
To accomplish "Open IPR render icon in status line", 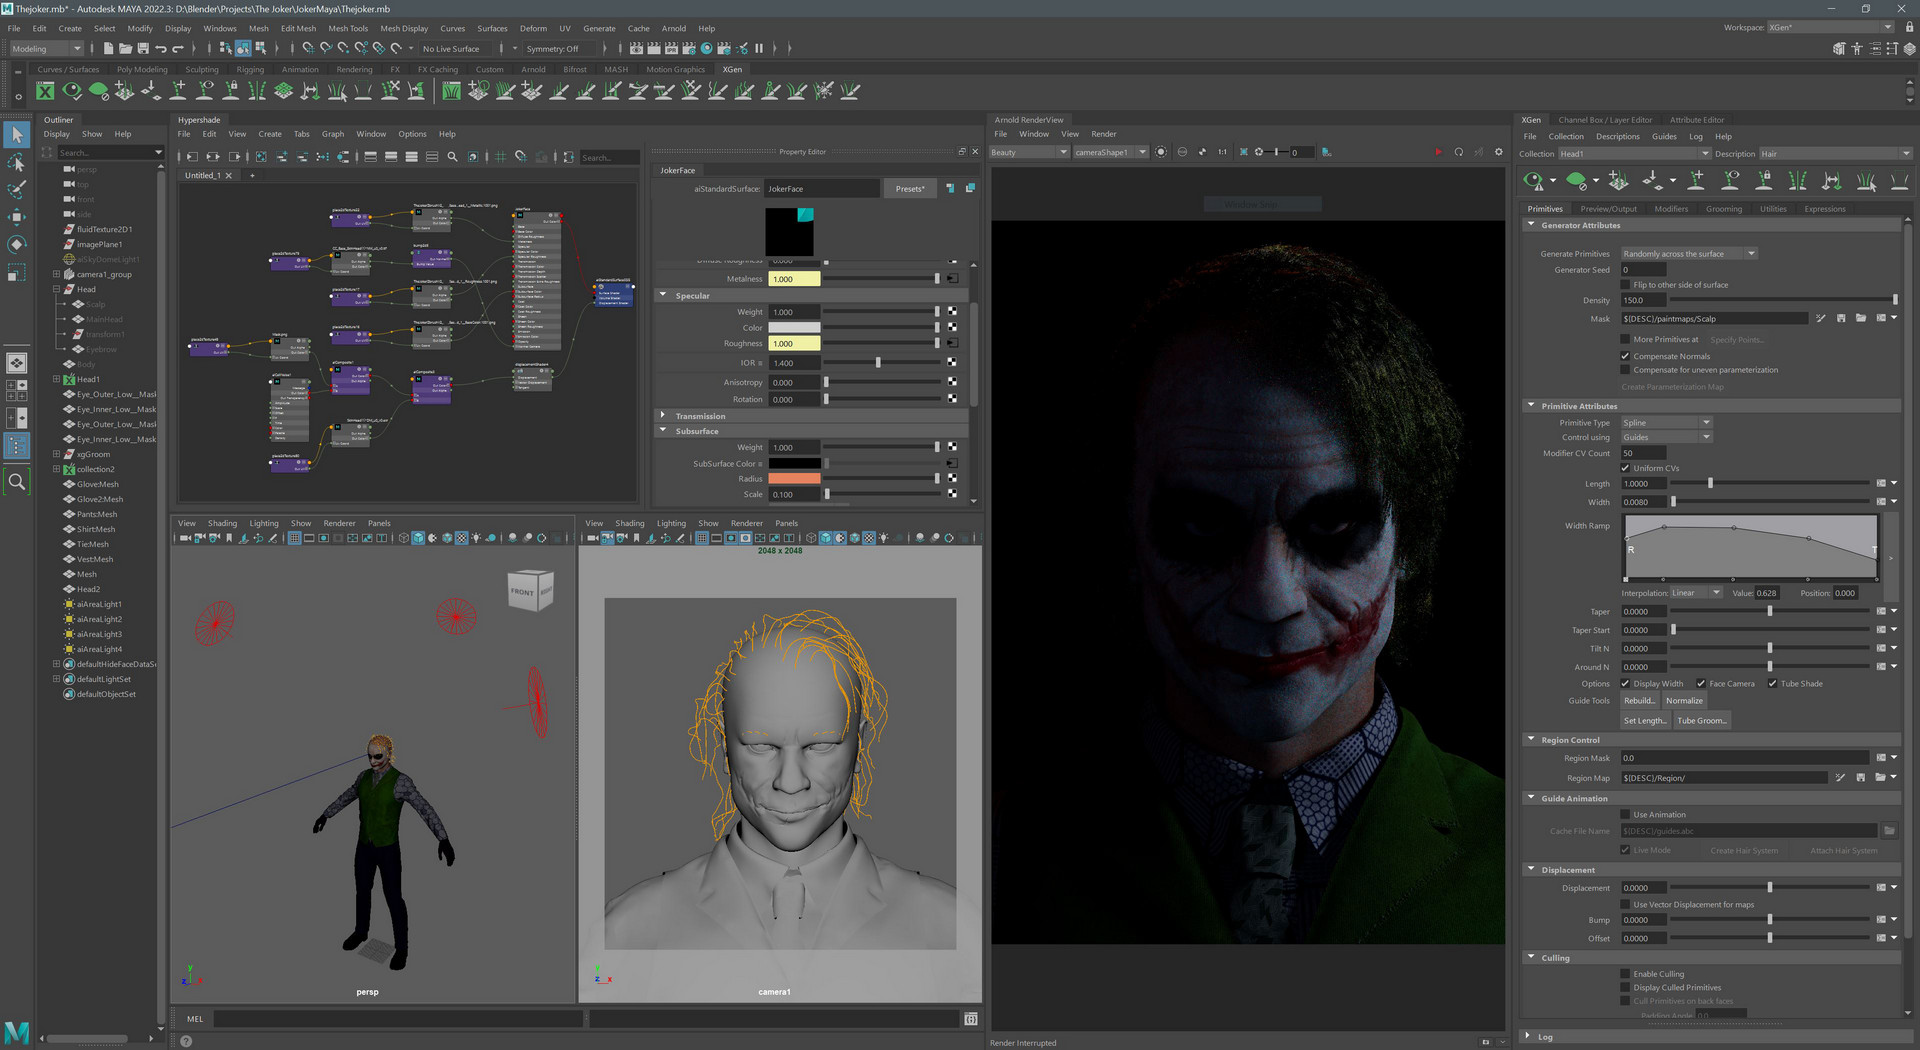I will [x=672, y=48].
